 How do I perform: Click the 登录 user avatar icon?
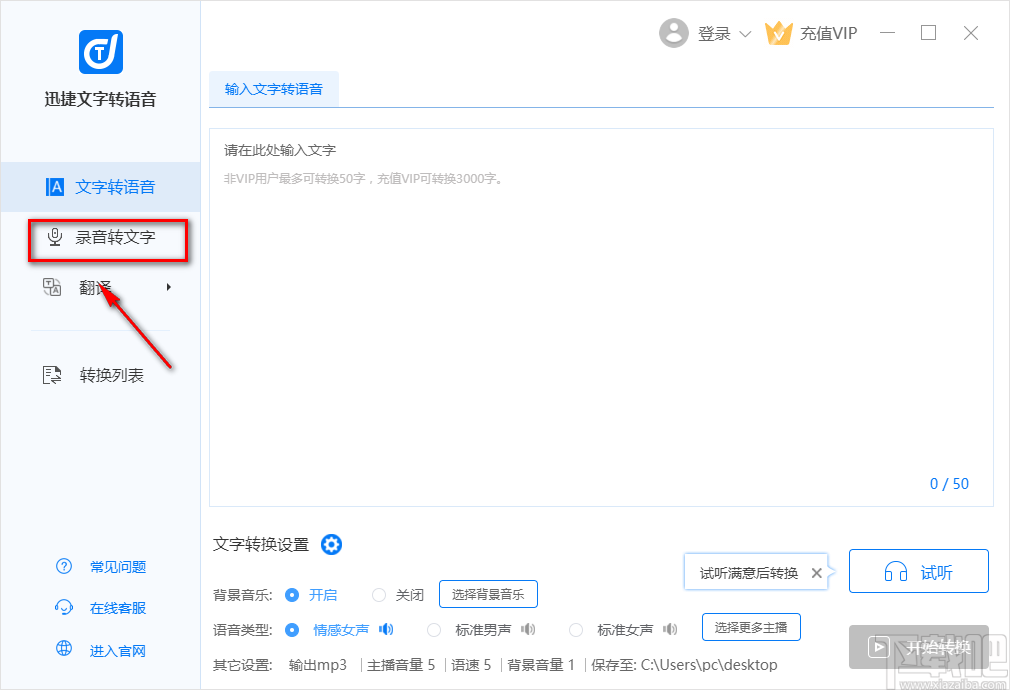tap(674, 32)
